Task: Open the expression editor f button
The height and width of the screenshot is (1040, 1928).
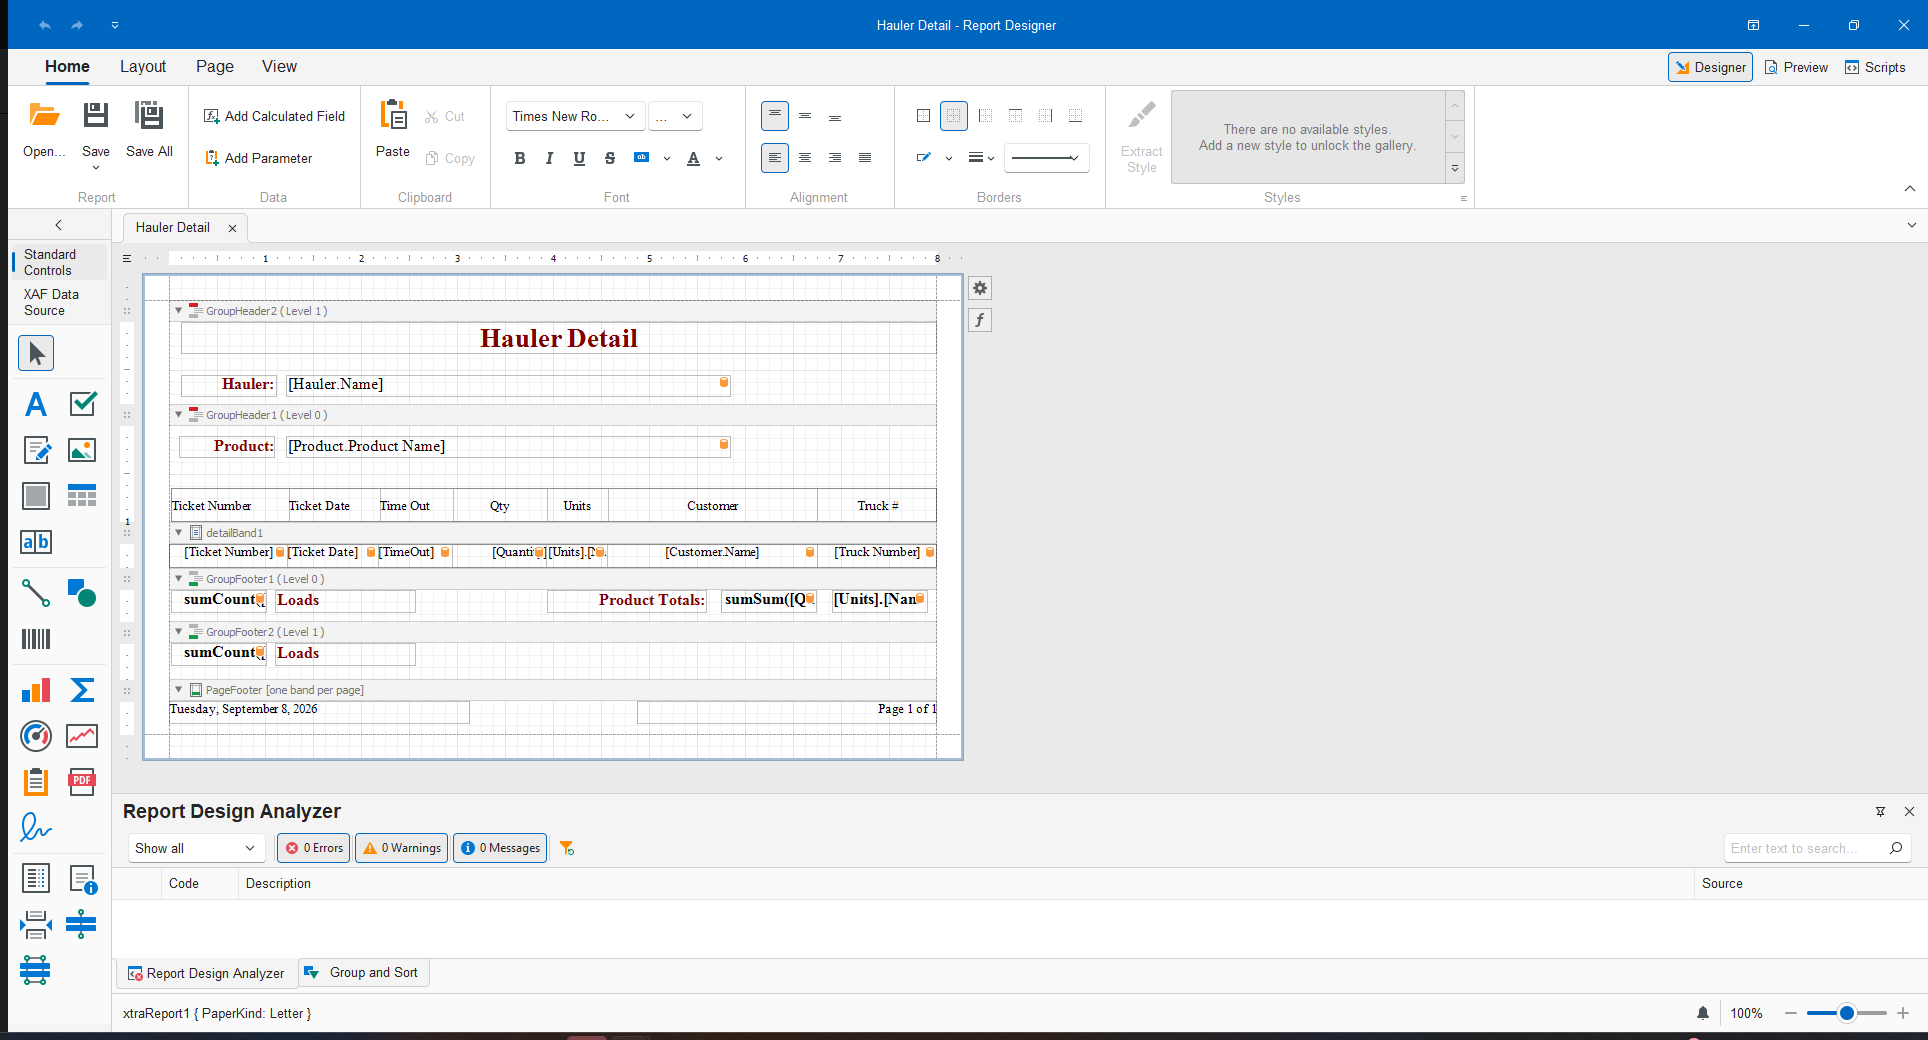Action: click(x=980, y=320)
